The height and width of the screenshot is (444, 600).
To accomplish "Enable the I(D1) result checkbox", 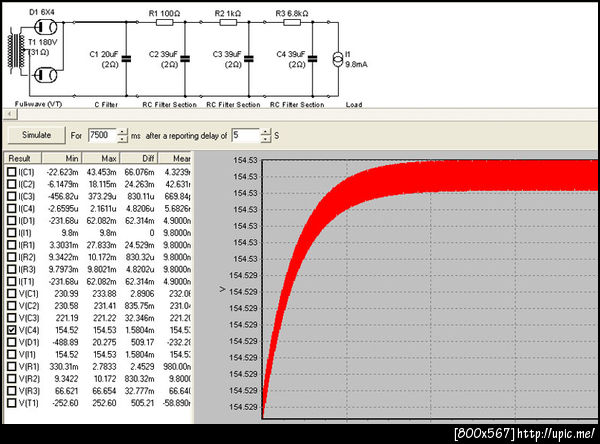I will [x=12, y=221].
